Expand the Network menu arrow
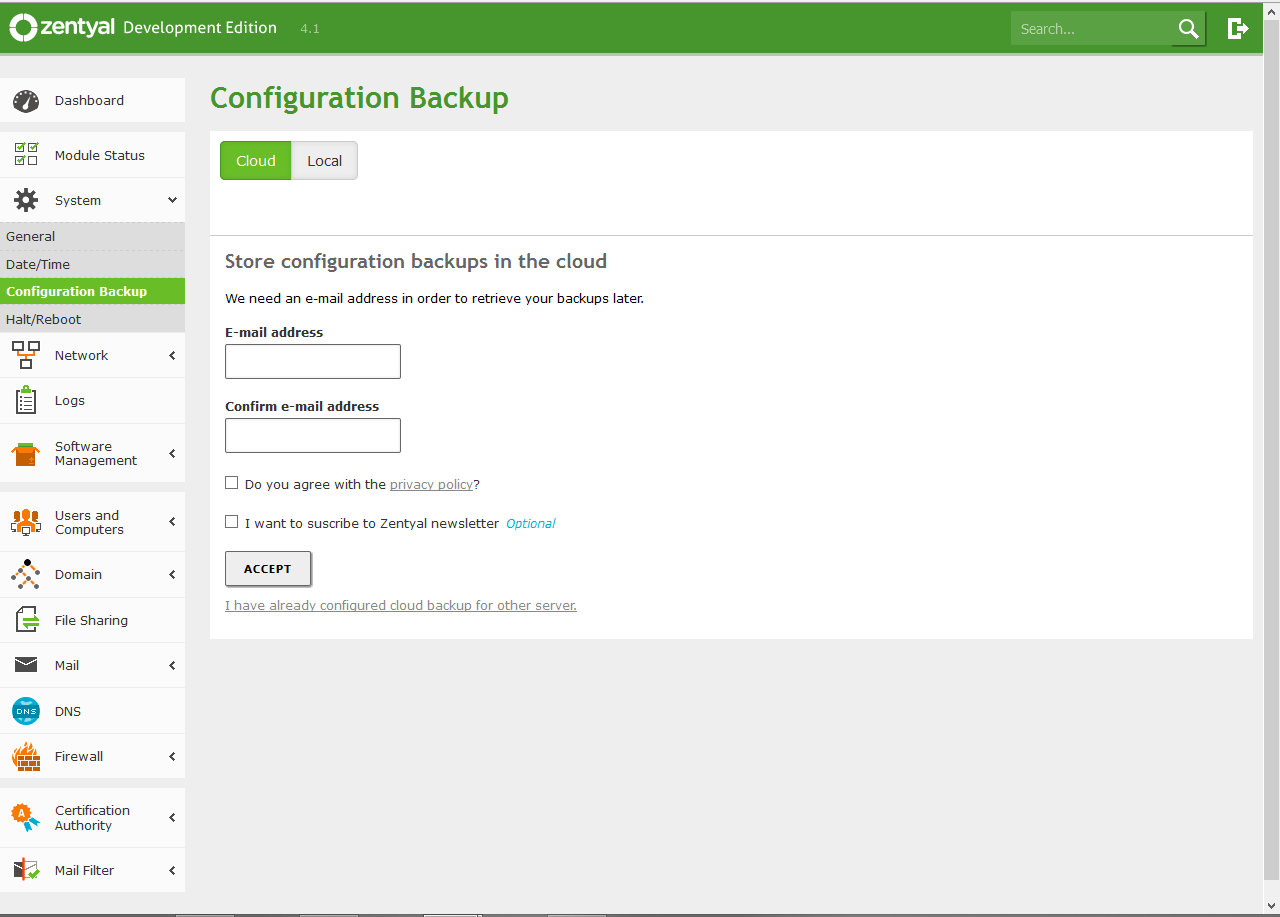This screenshot has height=917, width=1280. [172, 355]
